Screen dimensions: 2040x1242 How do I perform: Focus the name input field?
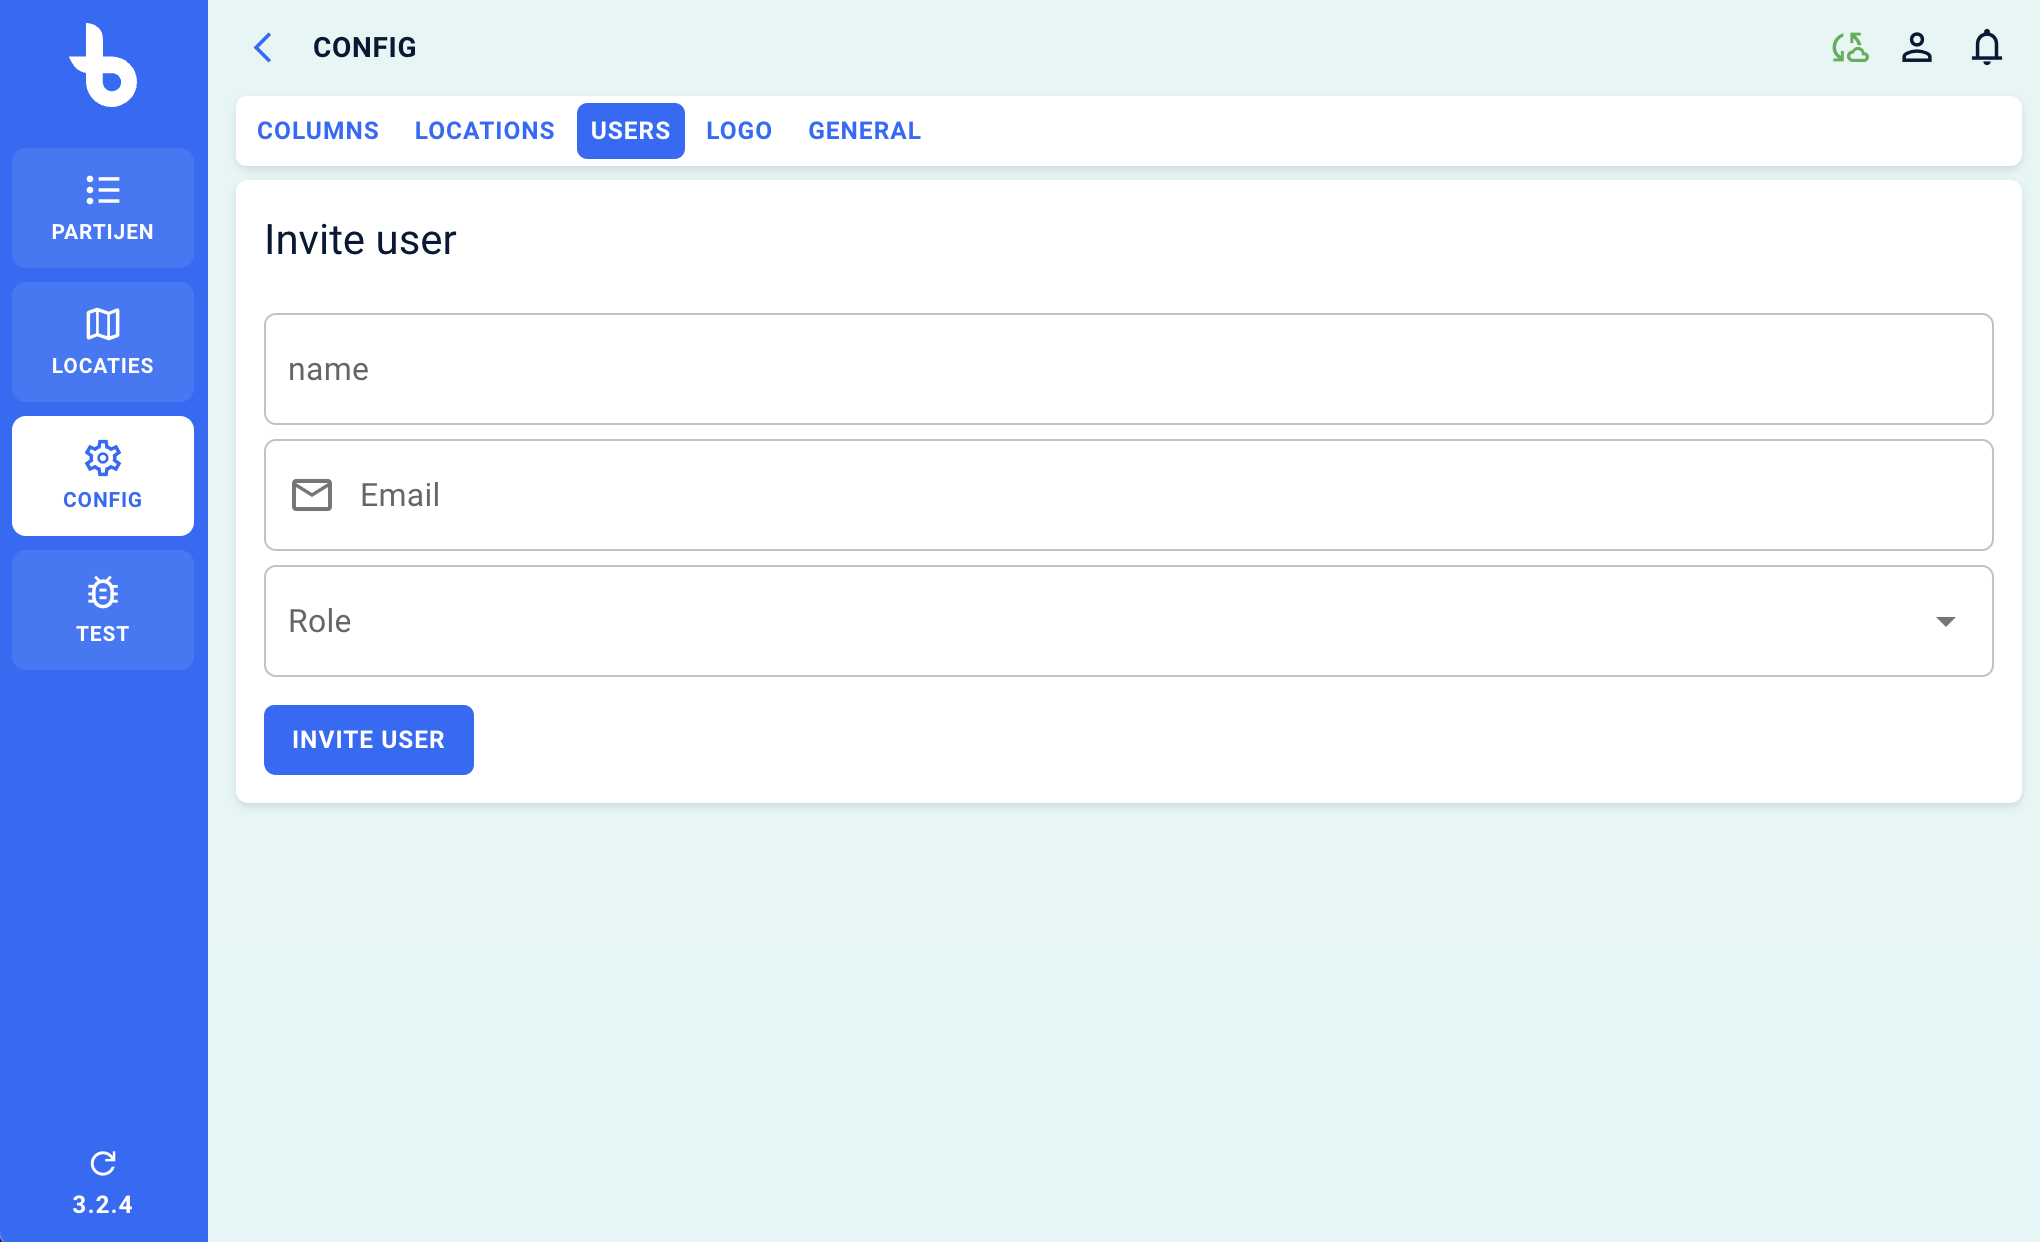coord(1129,369)
